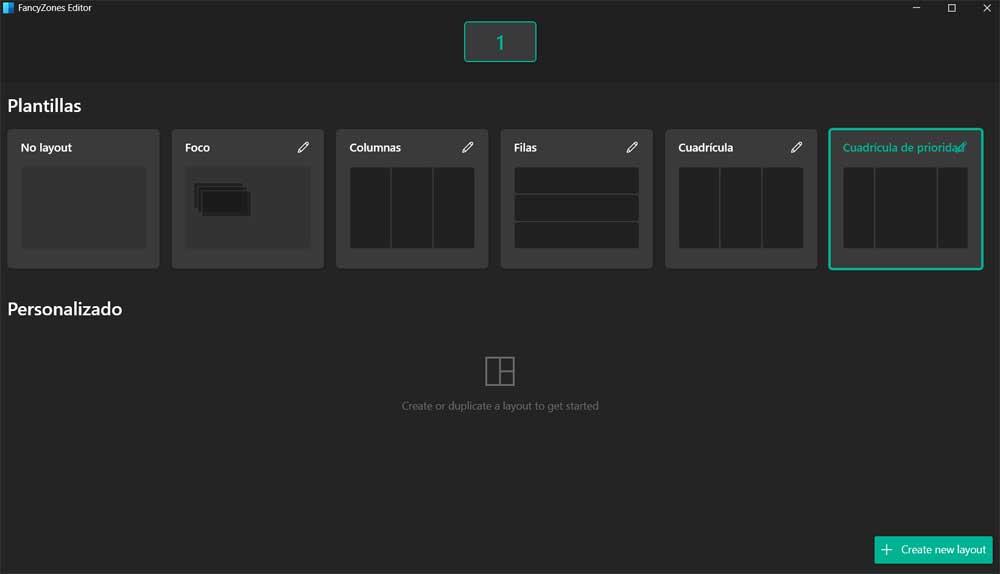Choose the Cuadrícula de prioridad preview
The height and width of the screenshot is (574, 1000).
906,208
